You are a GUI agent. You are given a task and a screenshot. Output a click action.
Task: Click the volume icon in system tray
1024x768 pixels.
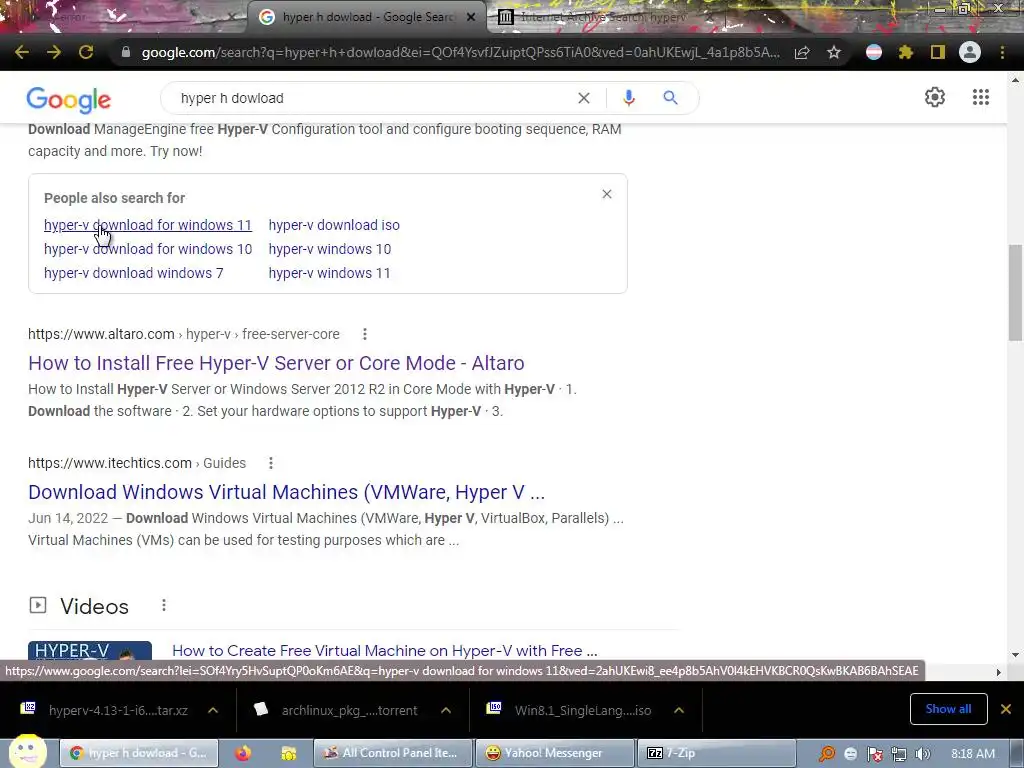click(x=922, y=754)
